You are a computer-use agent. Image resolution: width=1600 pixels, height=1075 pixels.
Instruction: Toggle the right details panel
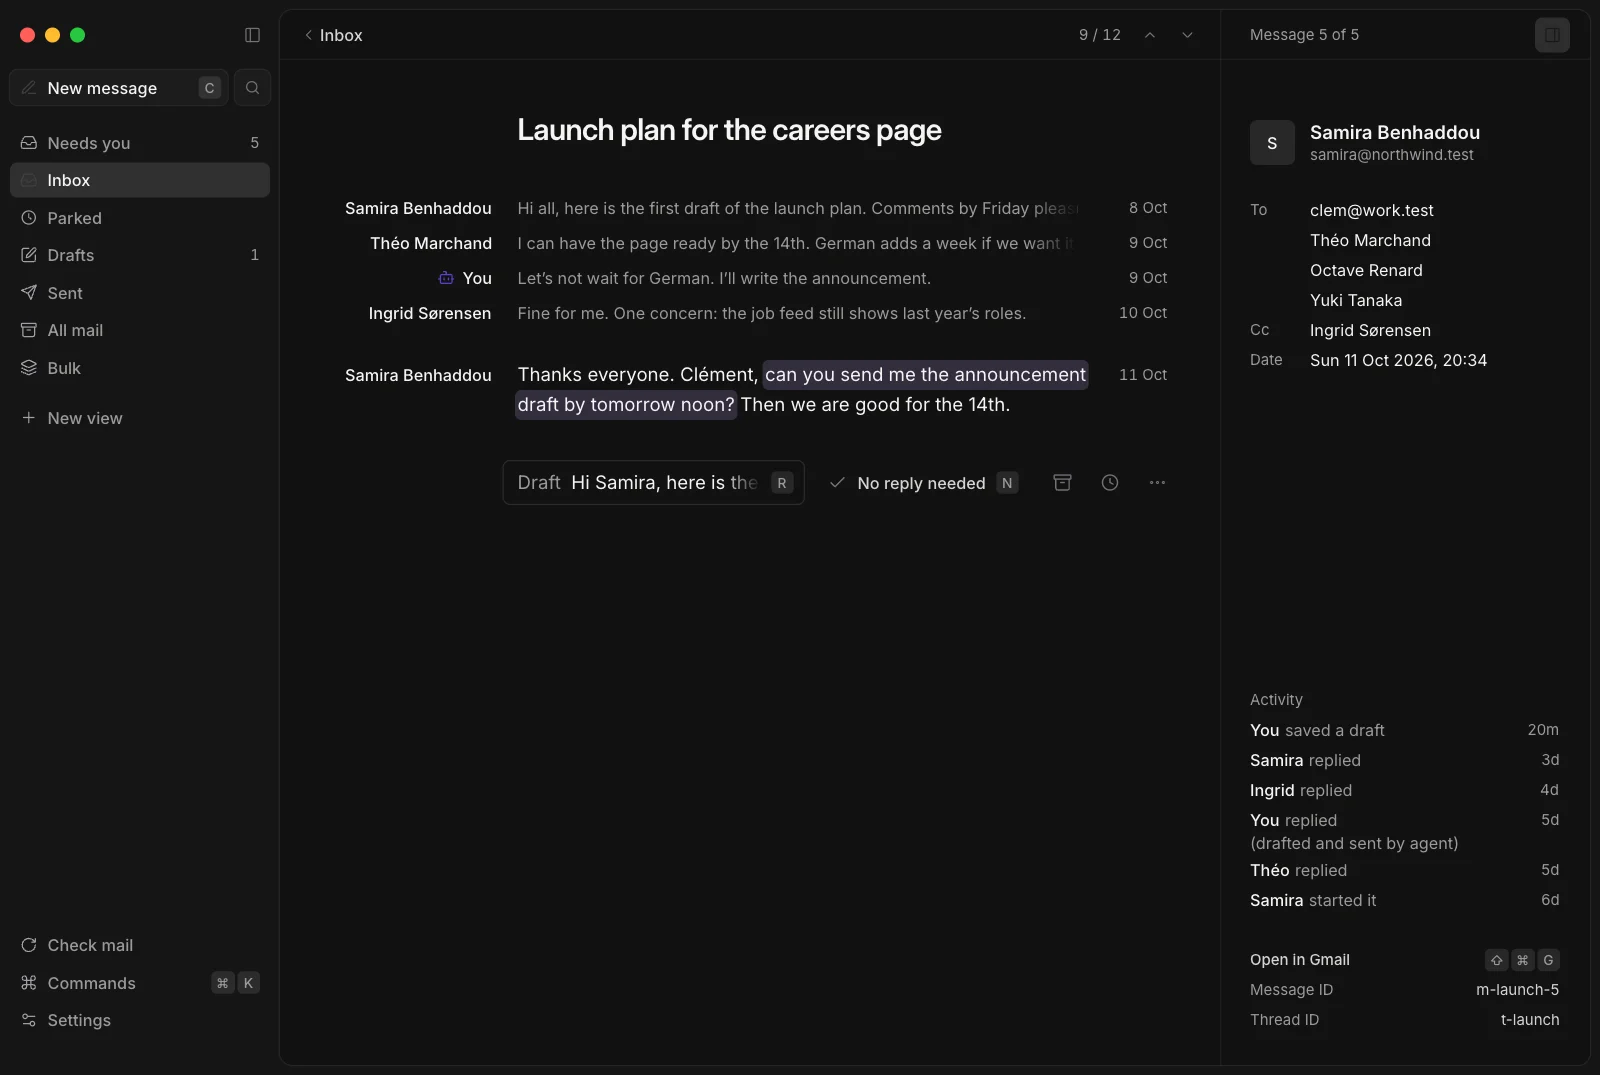tap(1552, 35)
